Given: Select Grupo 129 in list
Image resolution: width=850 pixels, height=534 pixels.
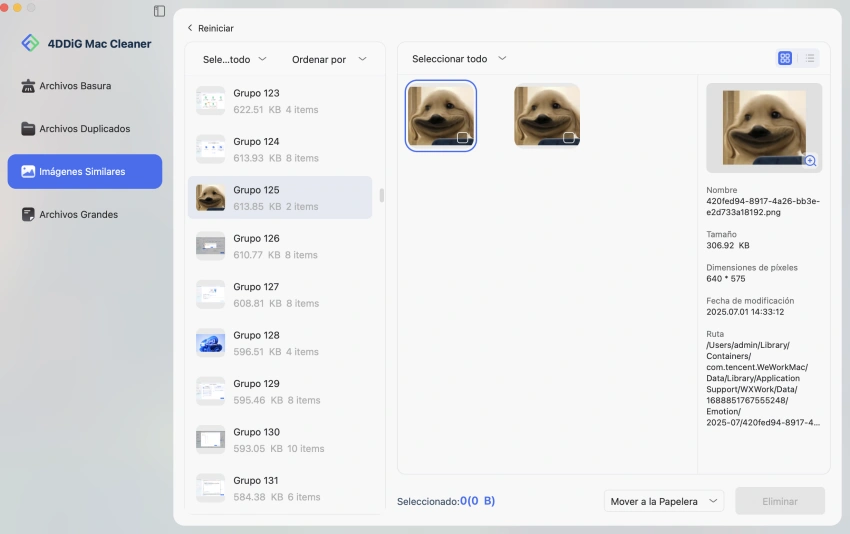Looking at the screenshot, I should coord(280,391).
